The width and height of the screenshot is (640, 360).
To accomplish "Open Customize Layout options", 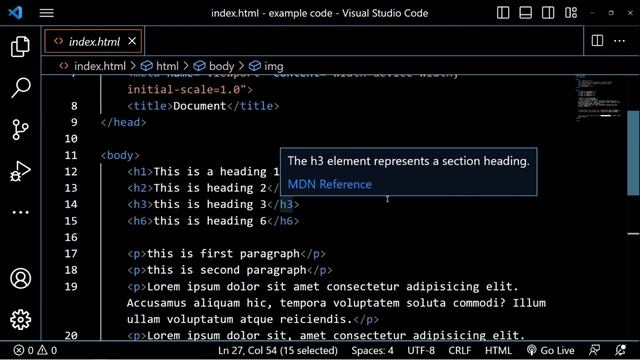I will click(571, 13).
